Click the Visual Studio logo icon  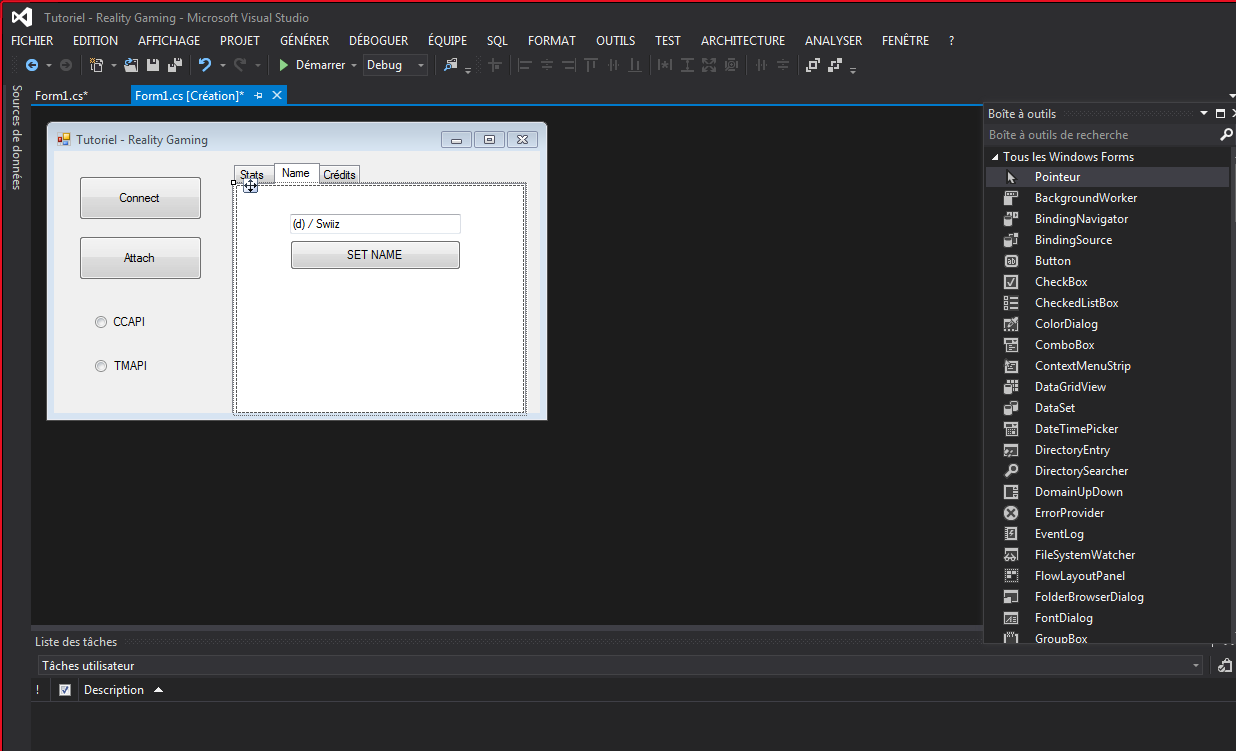[x=22, y=17]
